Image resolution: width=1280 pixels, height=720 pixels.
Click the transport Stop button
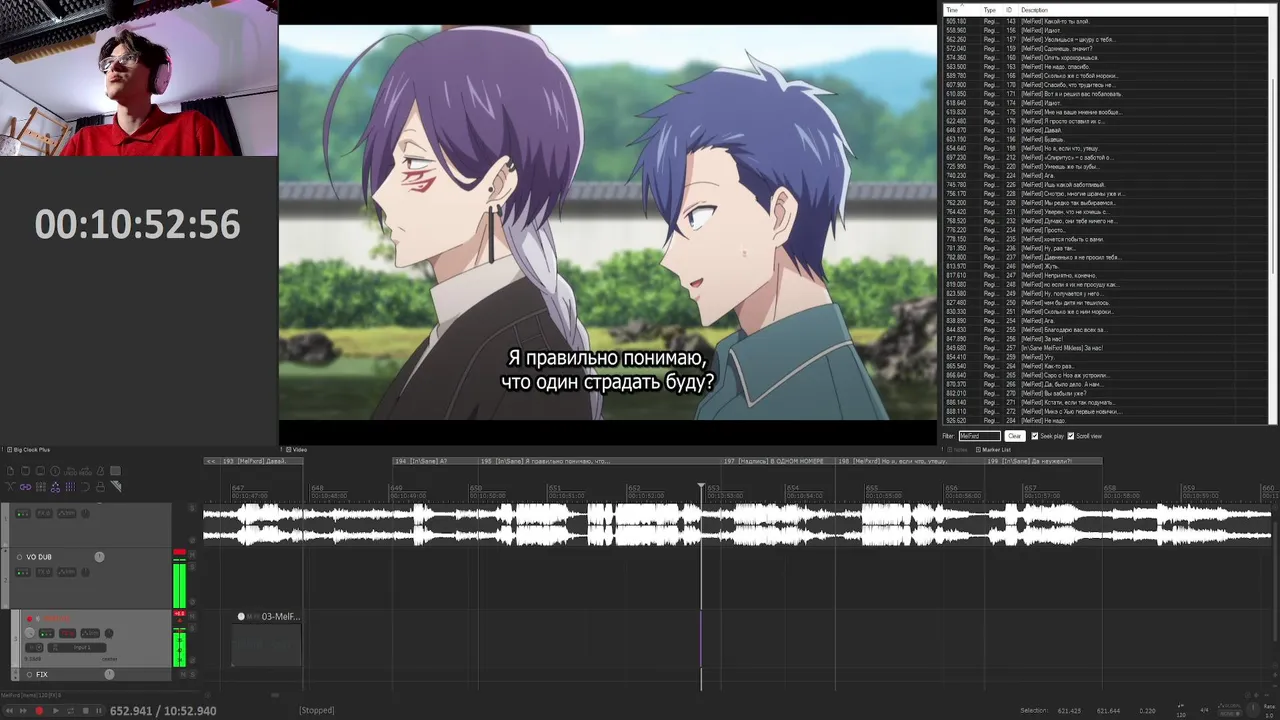click(86, 710)
